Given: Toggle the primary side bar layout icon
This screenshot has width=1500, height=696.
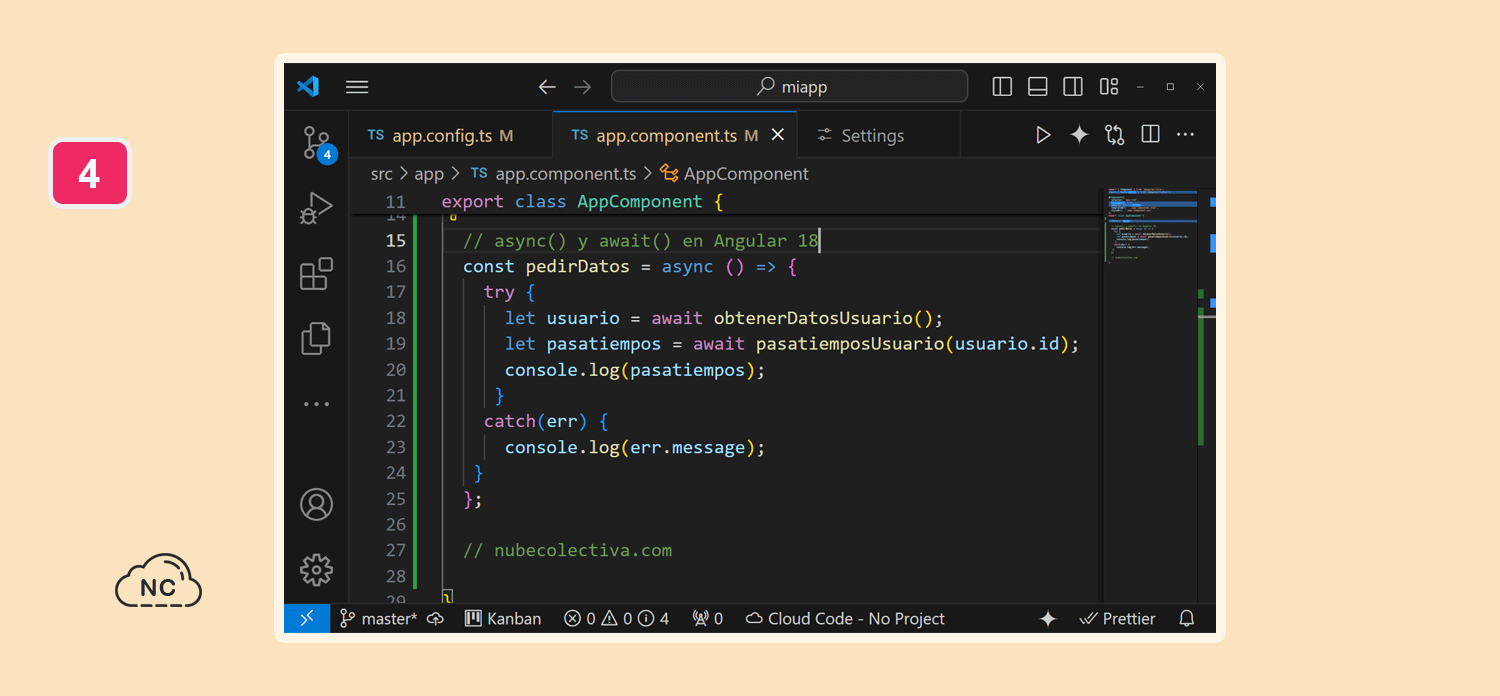Looking at the screenshot, I should (1002, 87).
